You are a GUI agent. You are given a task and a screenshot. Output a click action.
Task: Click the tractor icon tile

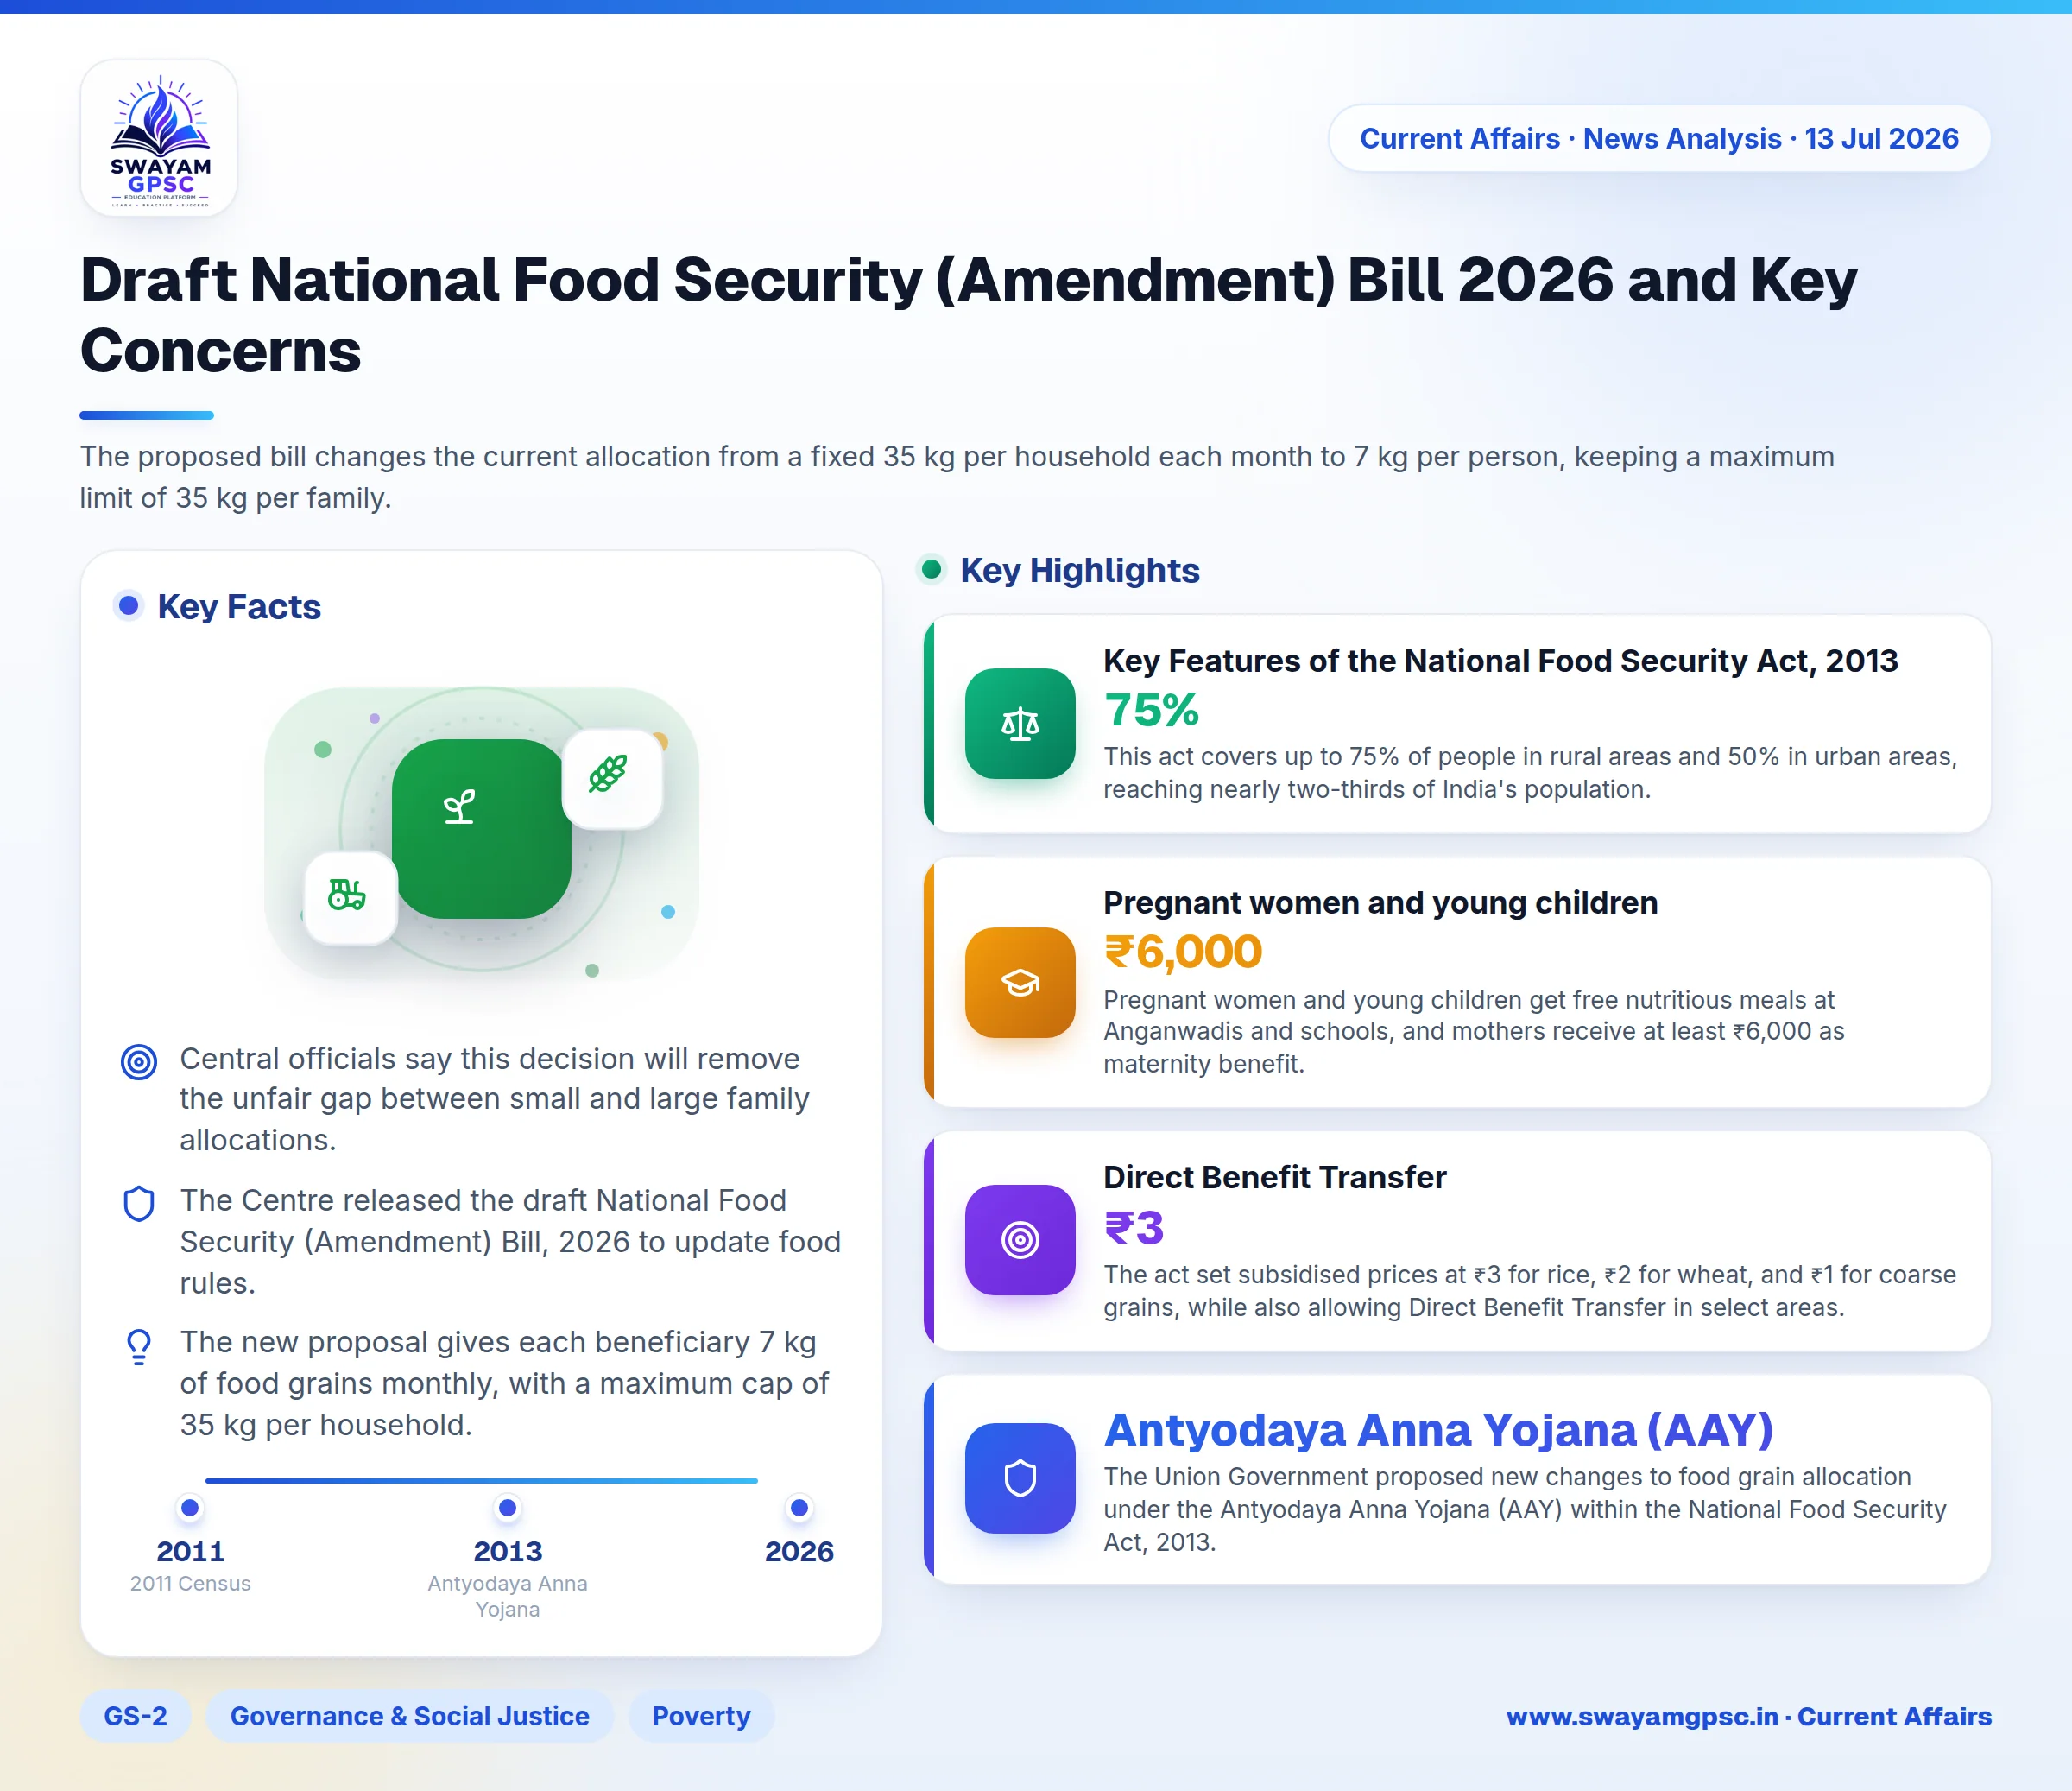coord(350,897)
